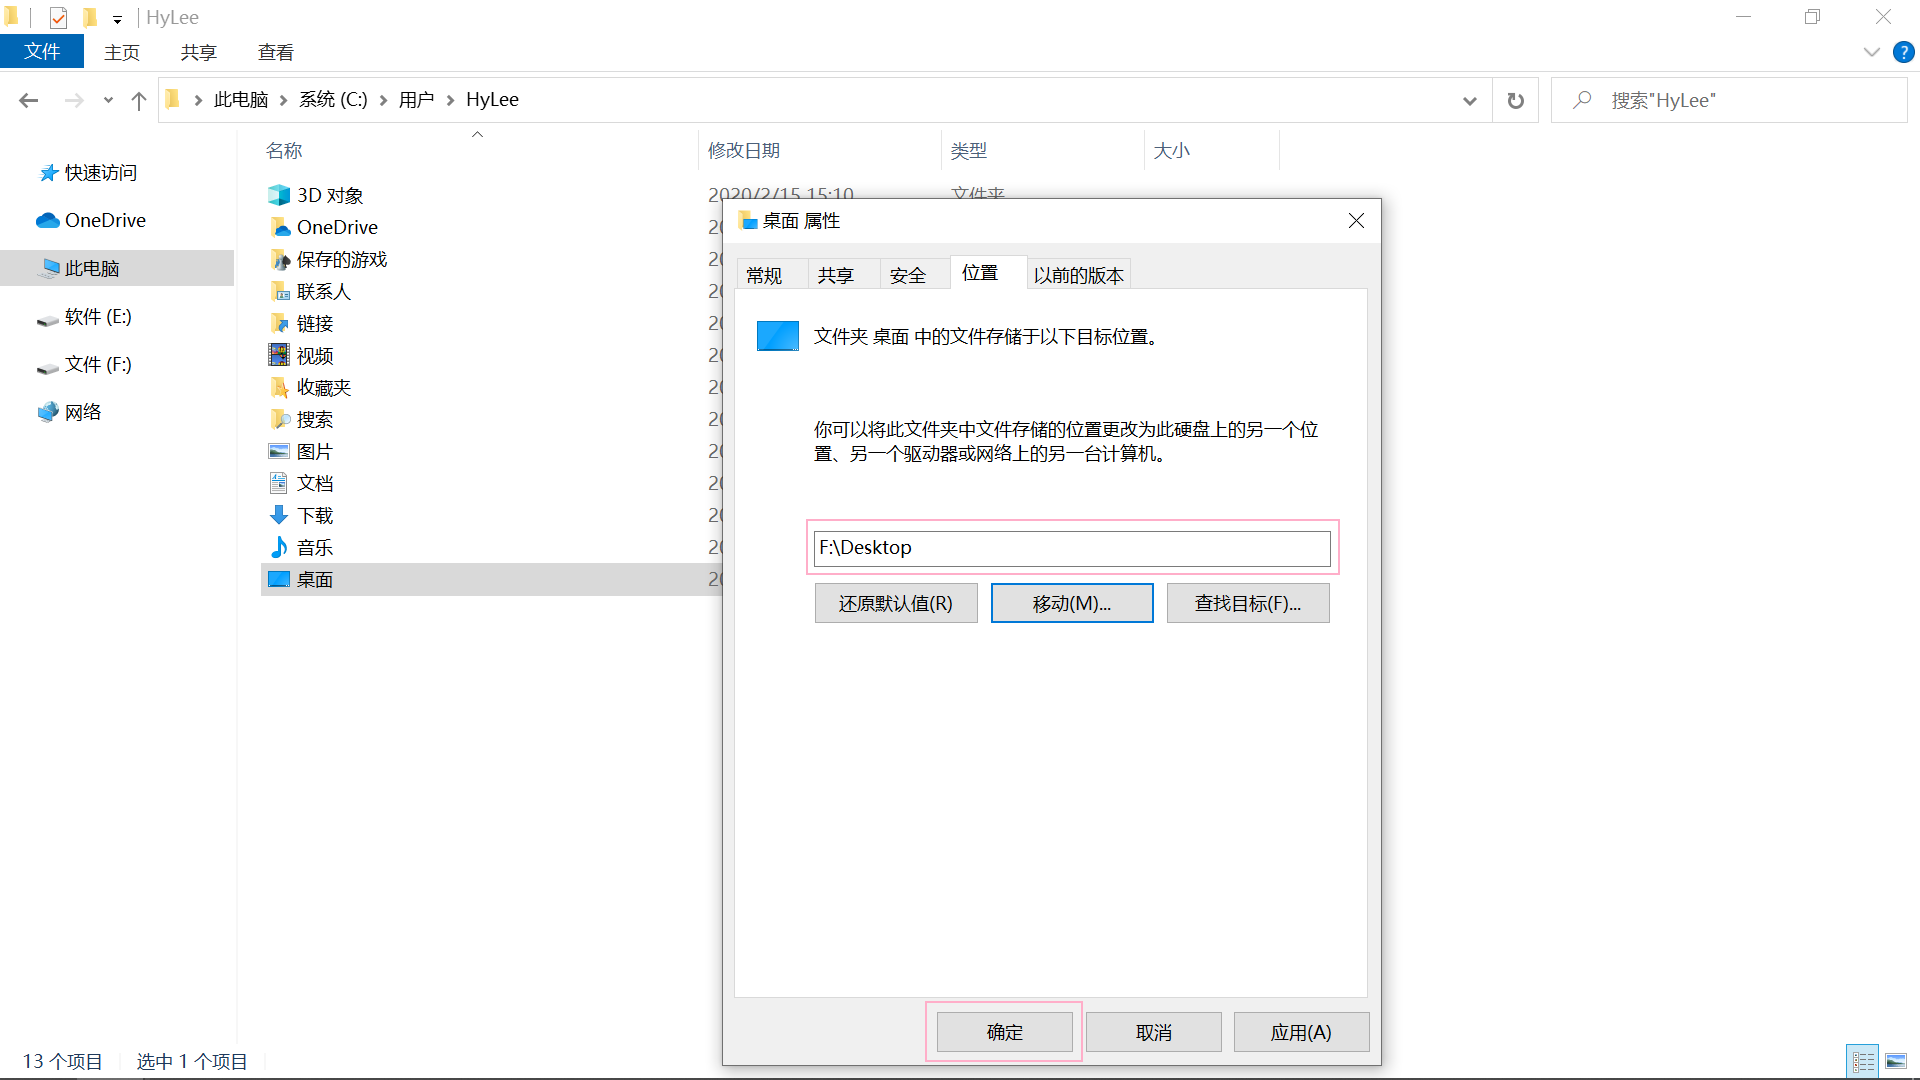Switch to large icons view button
Viewport: 1920px width, 1080px height.
coord(1896,1061)
